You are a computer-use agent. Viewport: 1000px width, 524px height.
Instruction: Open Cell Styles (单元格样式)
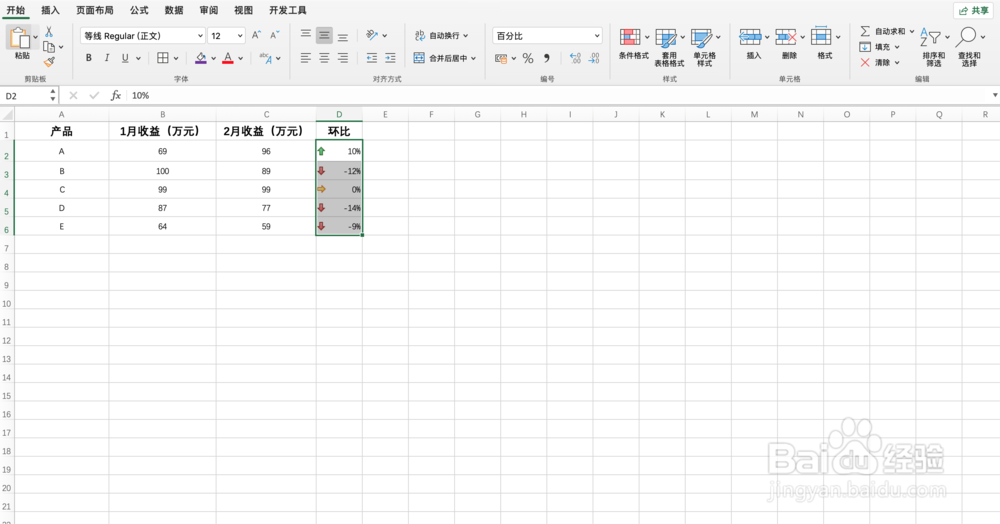705,47
